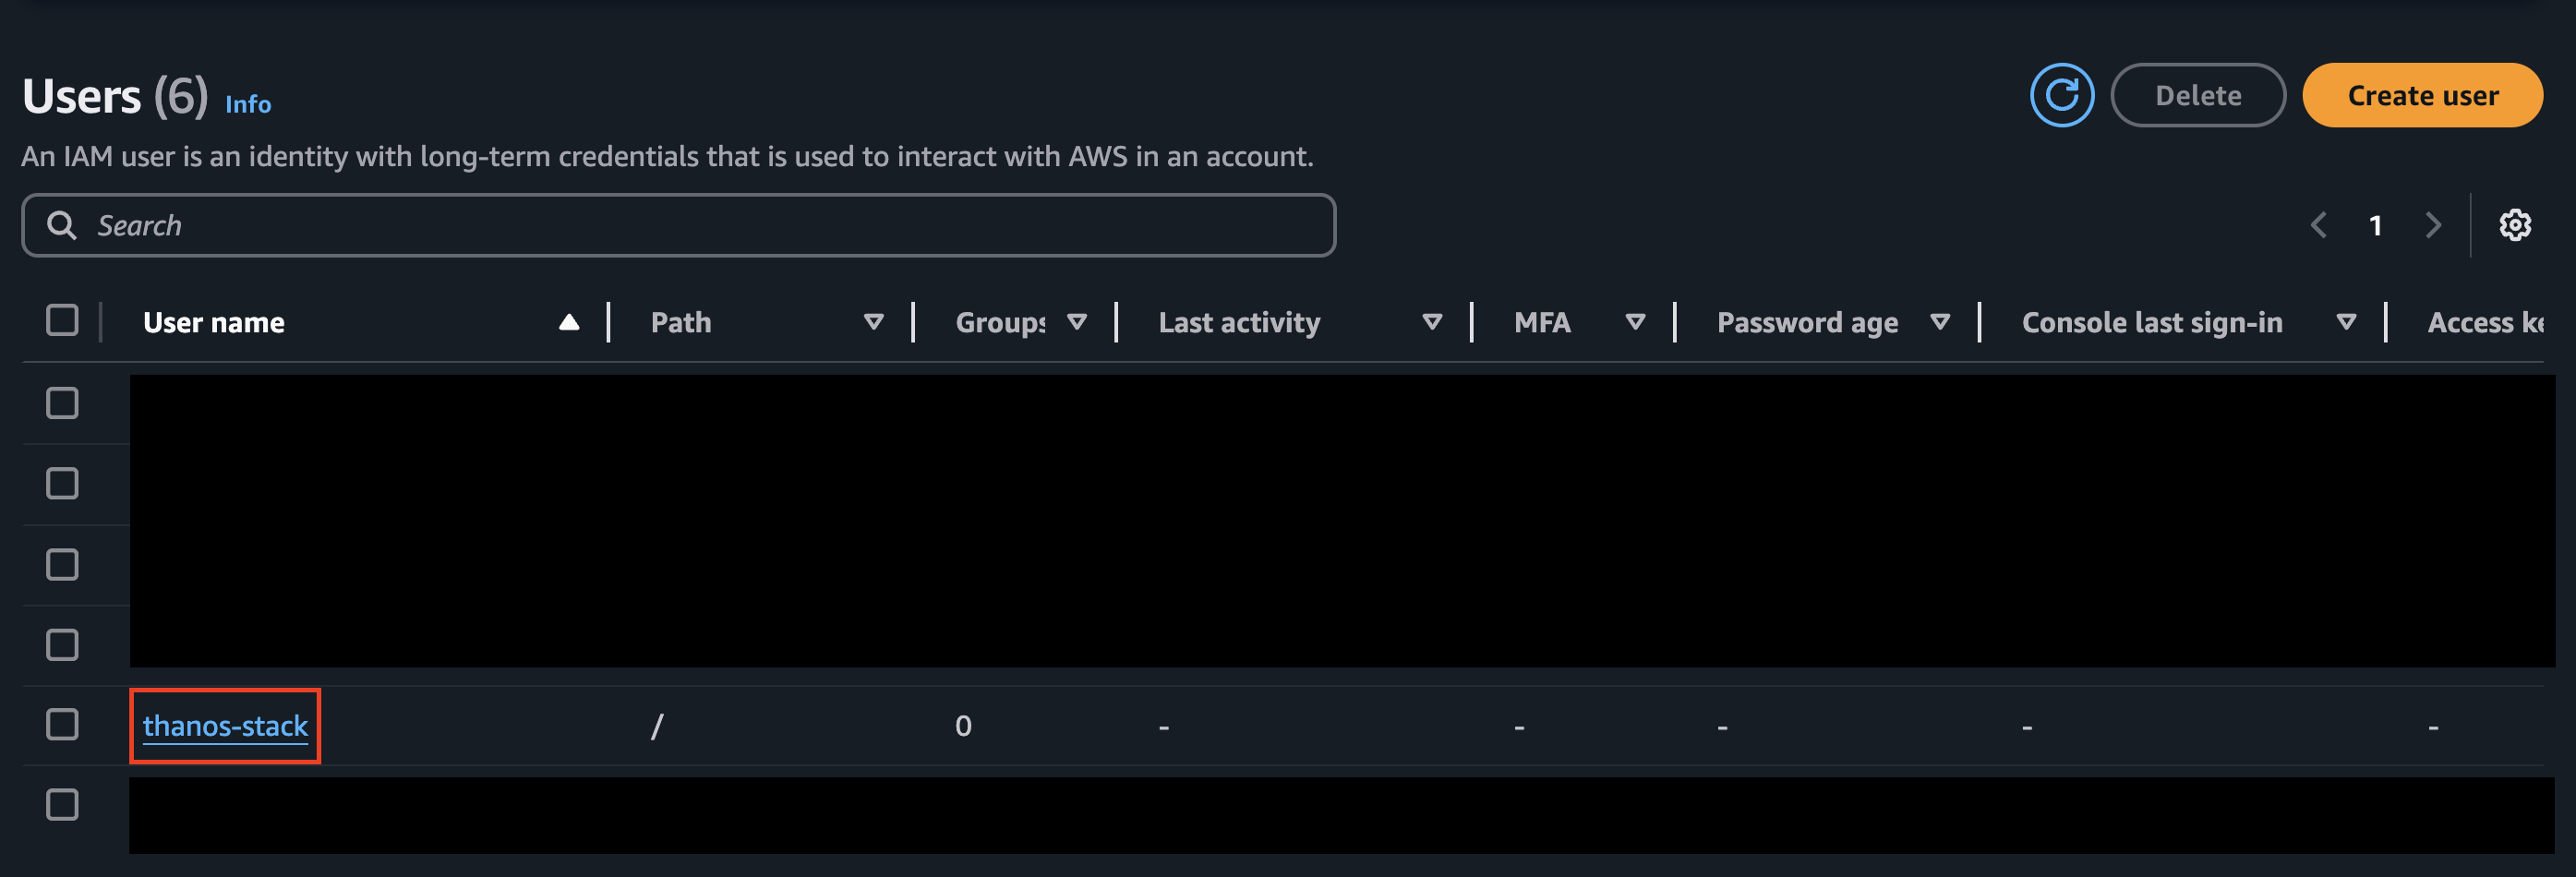Click Groups column sort arrow
Viewport: 2576px width, 877px height.
(1076, 322)
